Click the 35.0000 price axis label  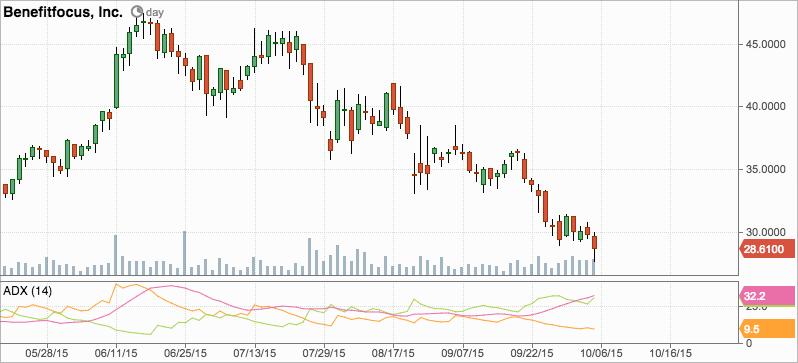coord(766,170)
